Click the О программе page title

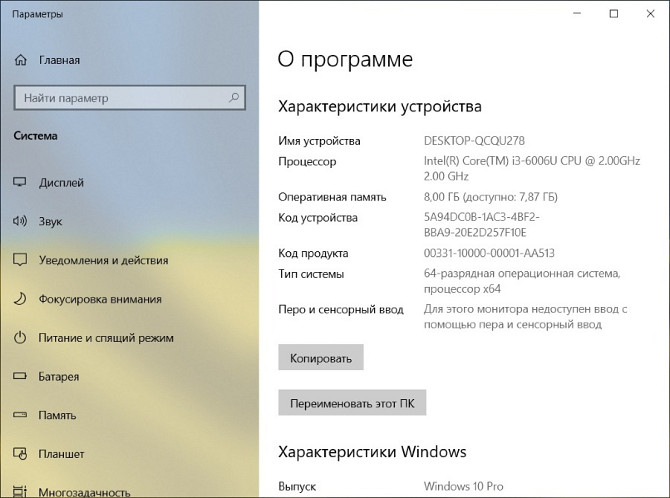[345, 59]
